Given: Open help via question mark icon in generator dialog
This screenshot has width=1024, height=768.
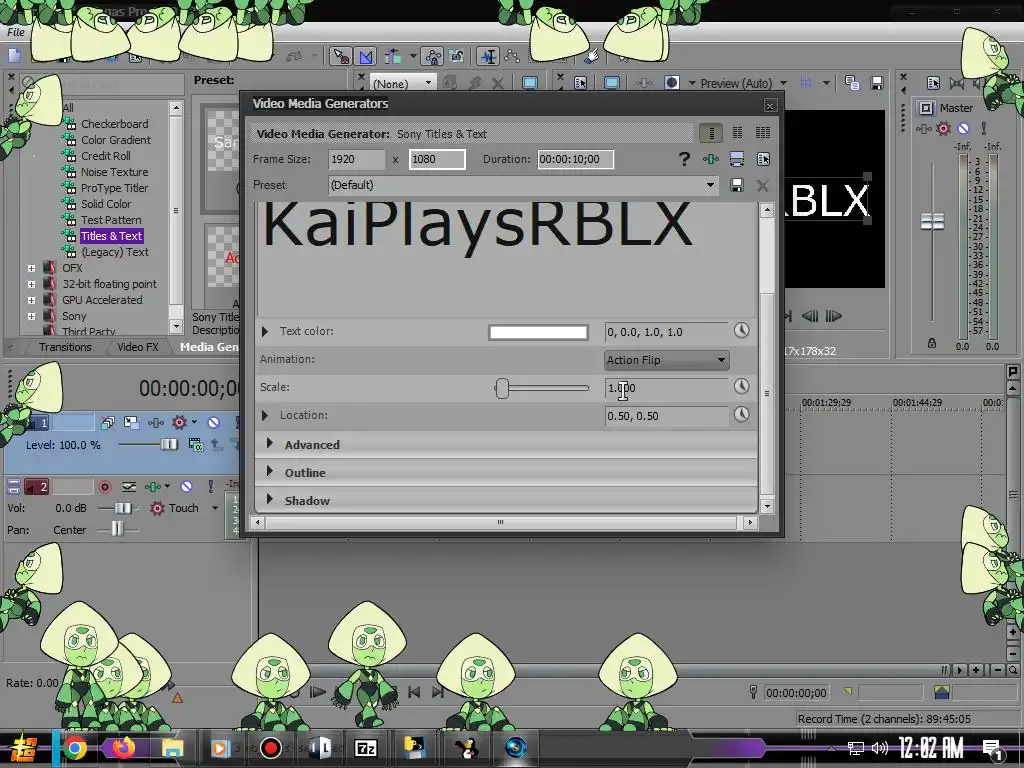Looking at the screenshot, I should click(684, 159).
